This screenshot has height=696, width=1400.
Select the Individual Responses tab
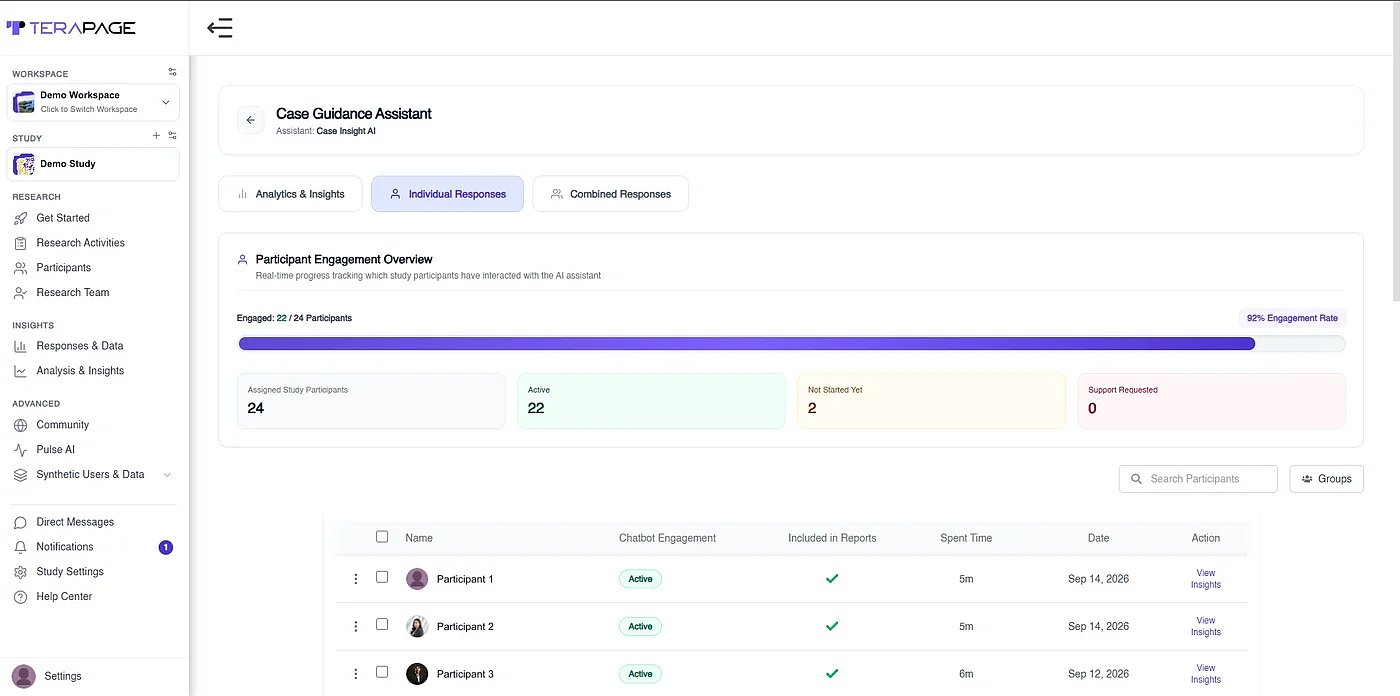point(447,194)
